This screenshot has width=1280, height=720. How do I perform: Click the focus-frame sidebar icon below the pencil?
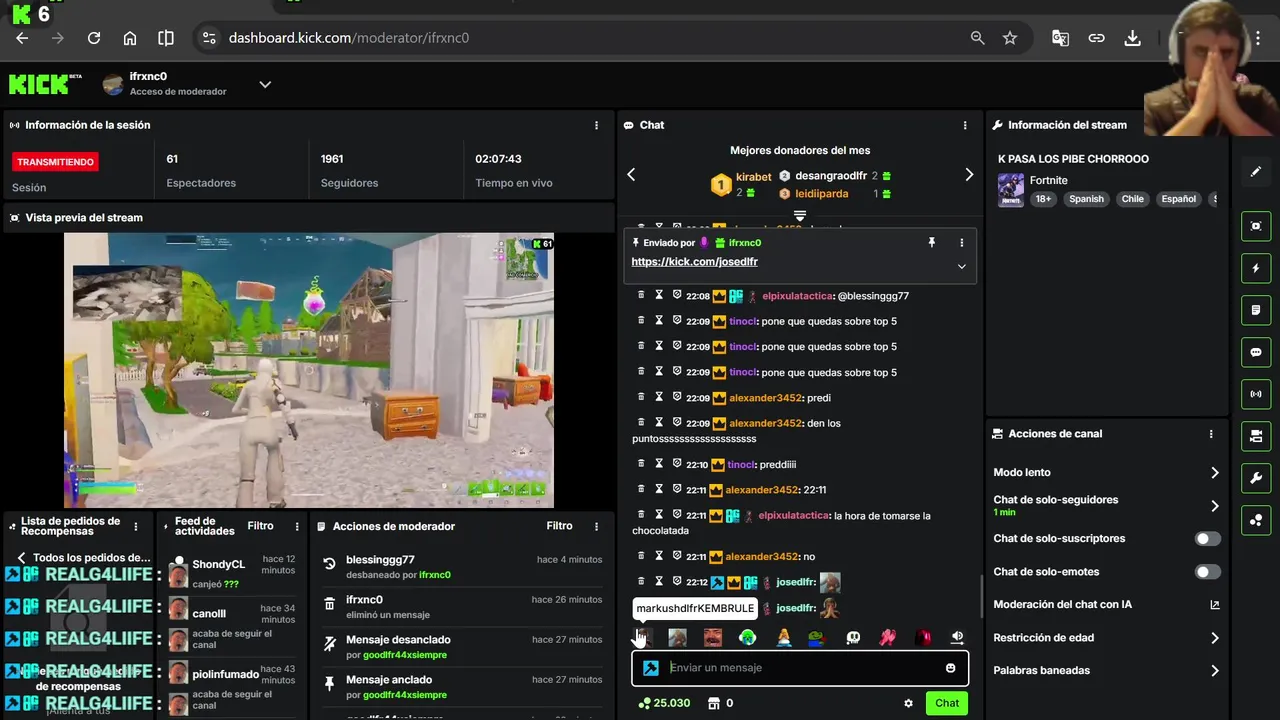1256,226
